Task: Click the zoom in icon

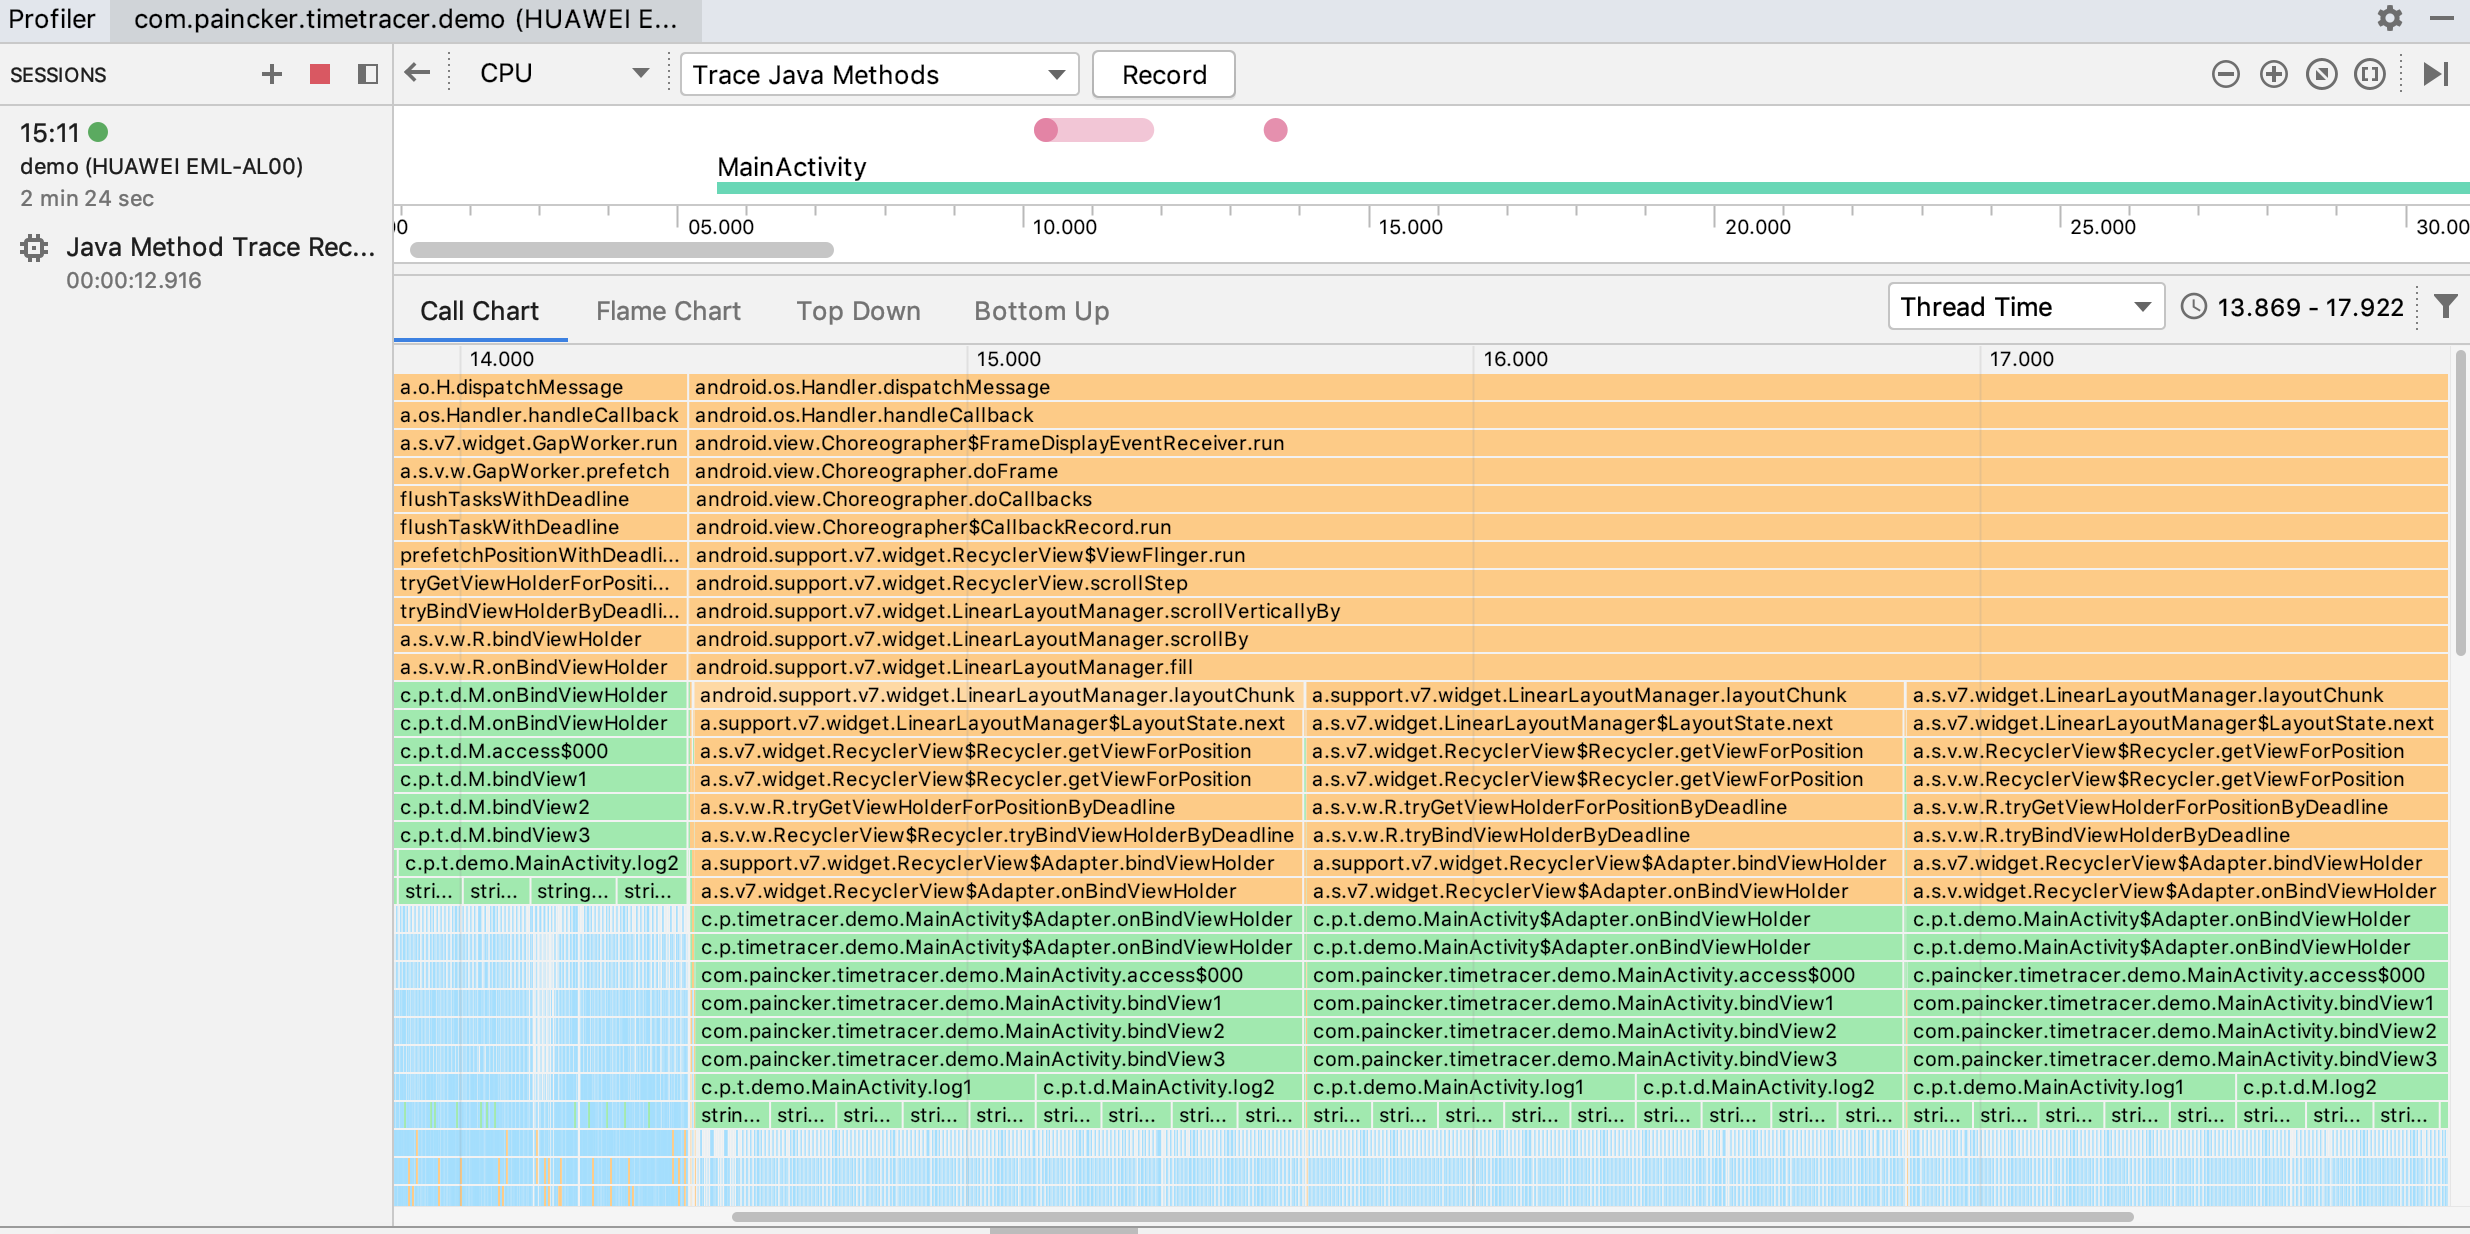Action: point(2273,74)
